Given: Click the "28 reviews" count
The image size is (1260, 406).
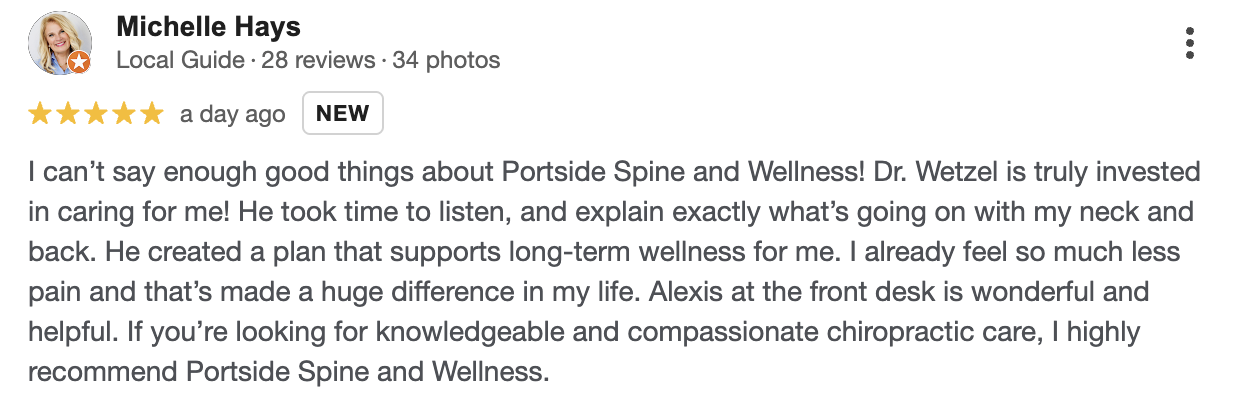Looking at the screenshot, I should coord(319,60).
